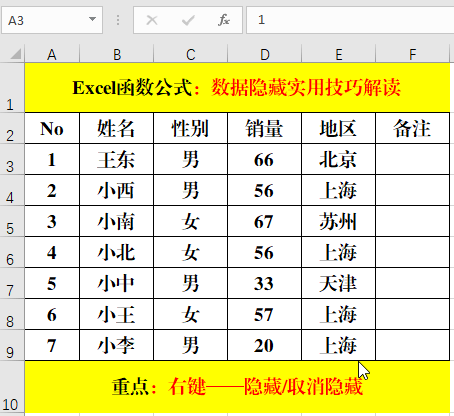The width and height of the screenshot is (454, 416).
Task: Select the cell containing '小南'
Action: click(x=116, y=221)
